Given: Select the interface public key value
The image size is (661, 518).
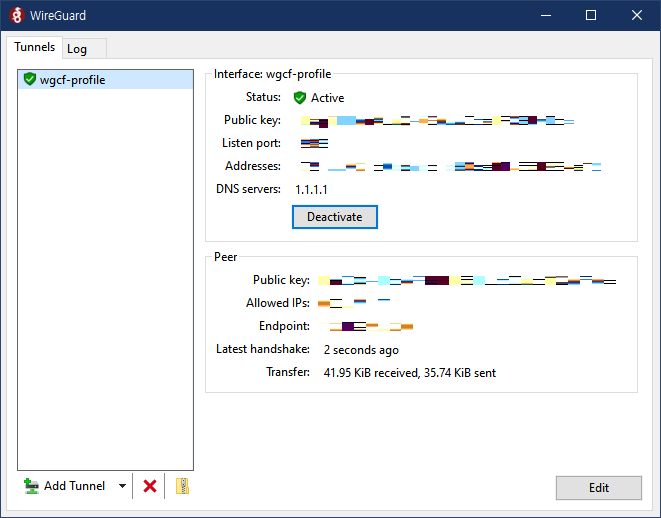Looking at the screenshot, I should pyautogui.click(x=438, y=121).
